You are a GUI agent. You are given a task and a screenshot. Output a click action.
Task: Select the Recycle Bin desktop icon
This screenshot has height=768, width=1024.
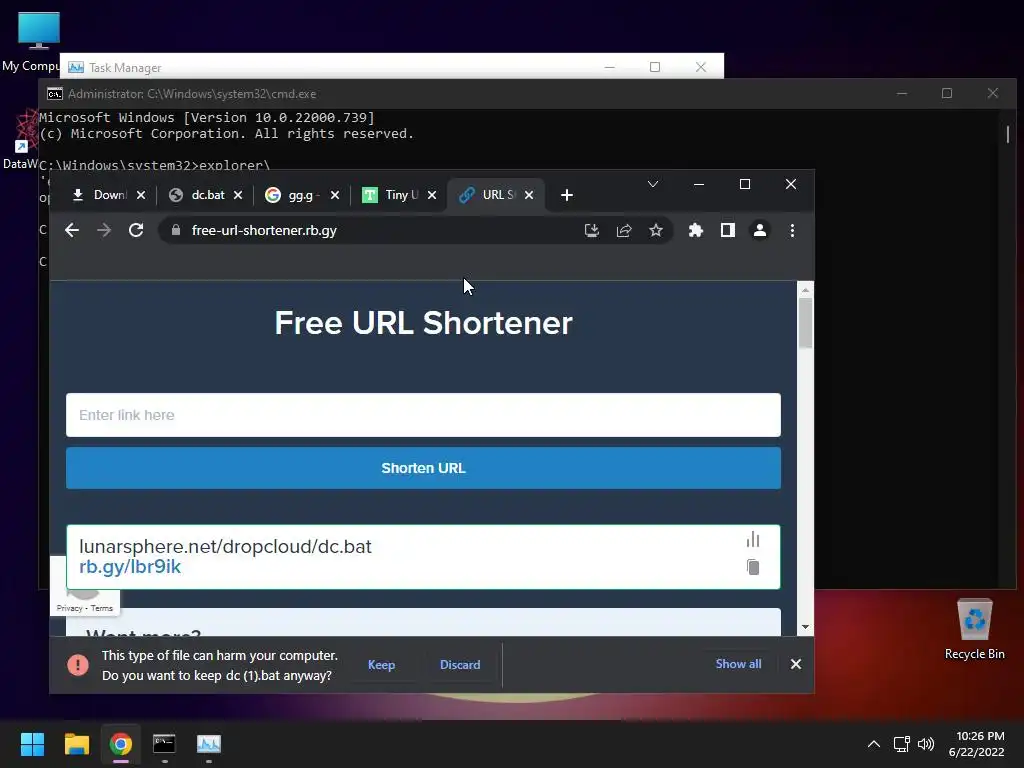click(x=974, y=630)
